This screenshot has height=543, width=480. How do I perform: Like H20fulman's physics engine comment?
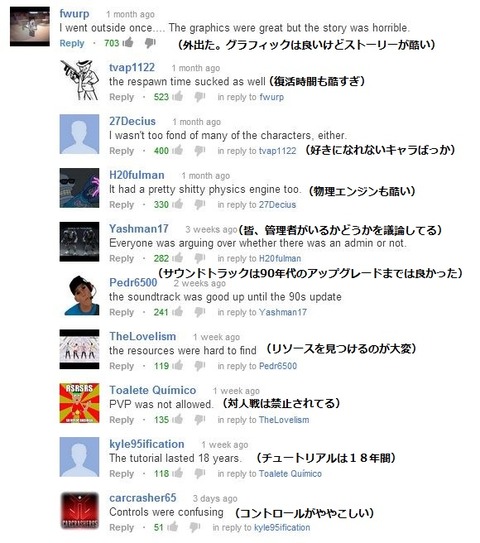177,204
